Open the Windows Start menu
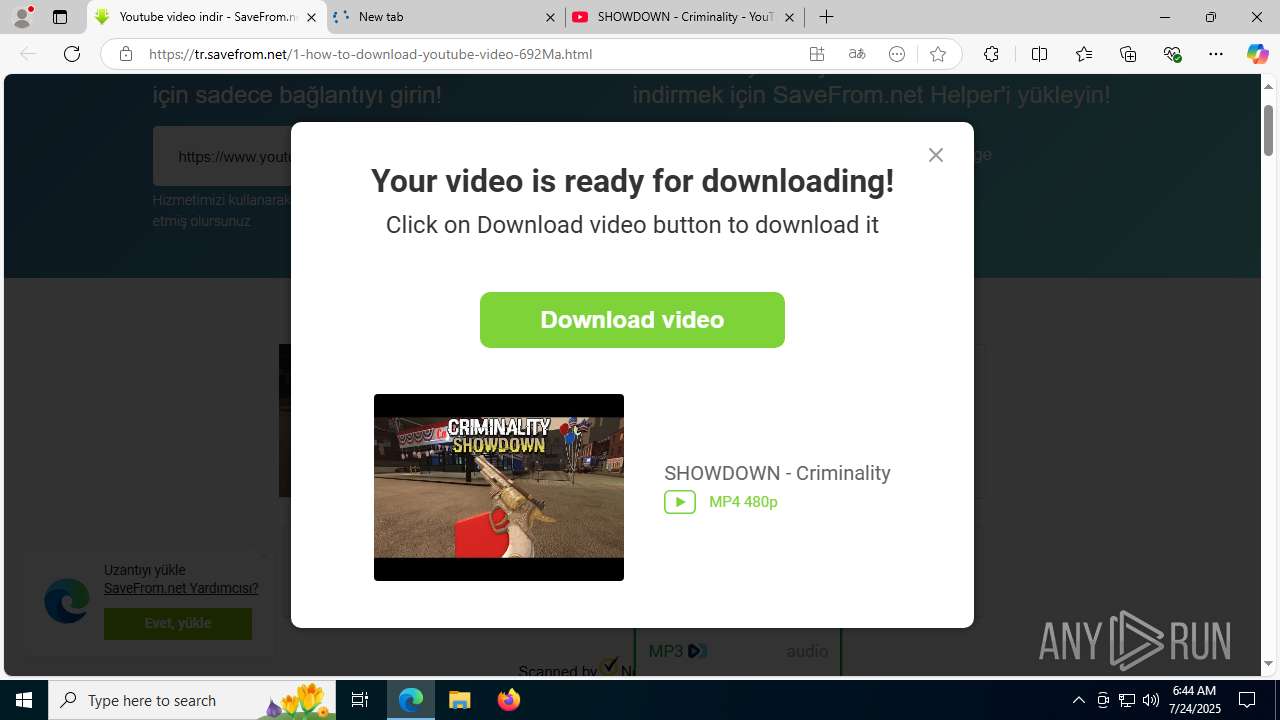Image resolution: width=1280 pixels, height=720 pixels. tap(24, 700)
